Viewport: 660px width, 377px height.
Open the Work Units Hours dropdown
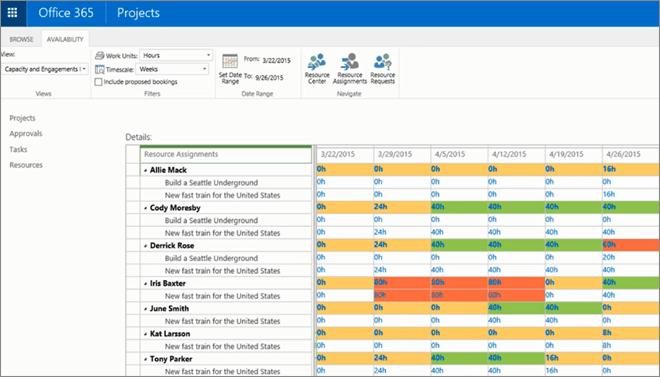(x=176, y=55)
